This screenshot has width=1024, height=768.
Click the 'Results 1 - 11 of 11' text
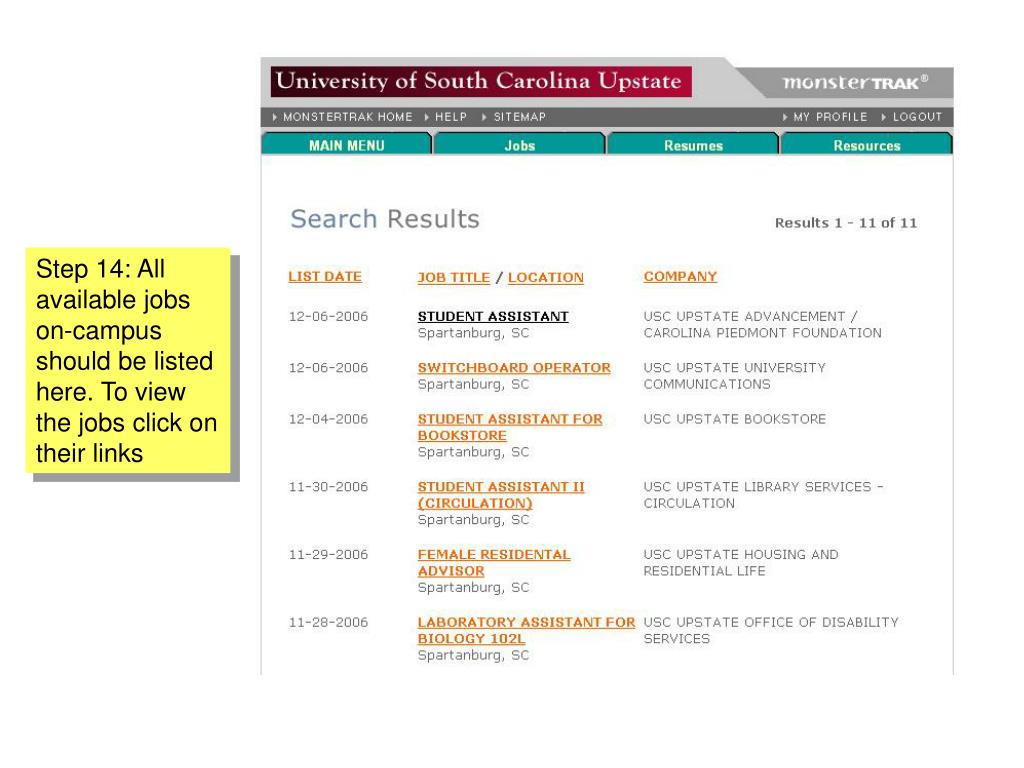pyautogui.click(x=846, y=223)
